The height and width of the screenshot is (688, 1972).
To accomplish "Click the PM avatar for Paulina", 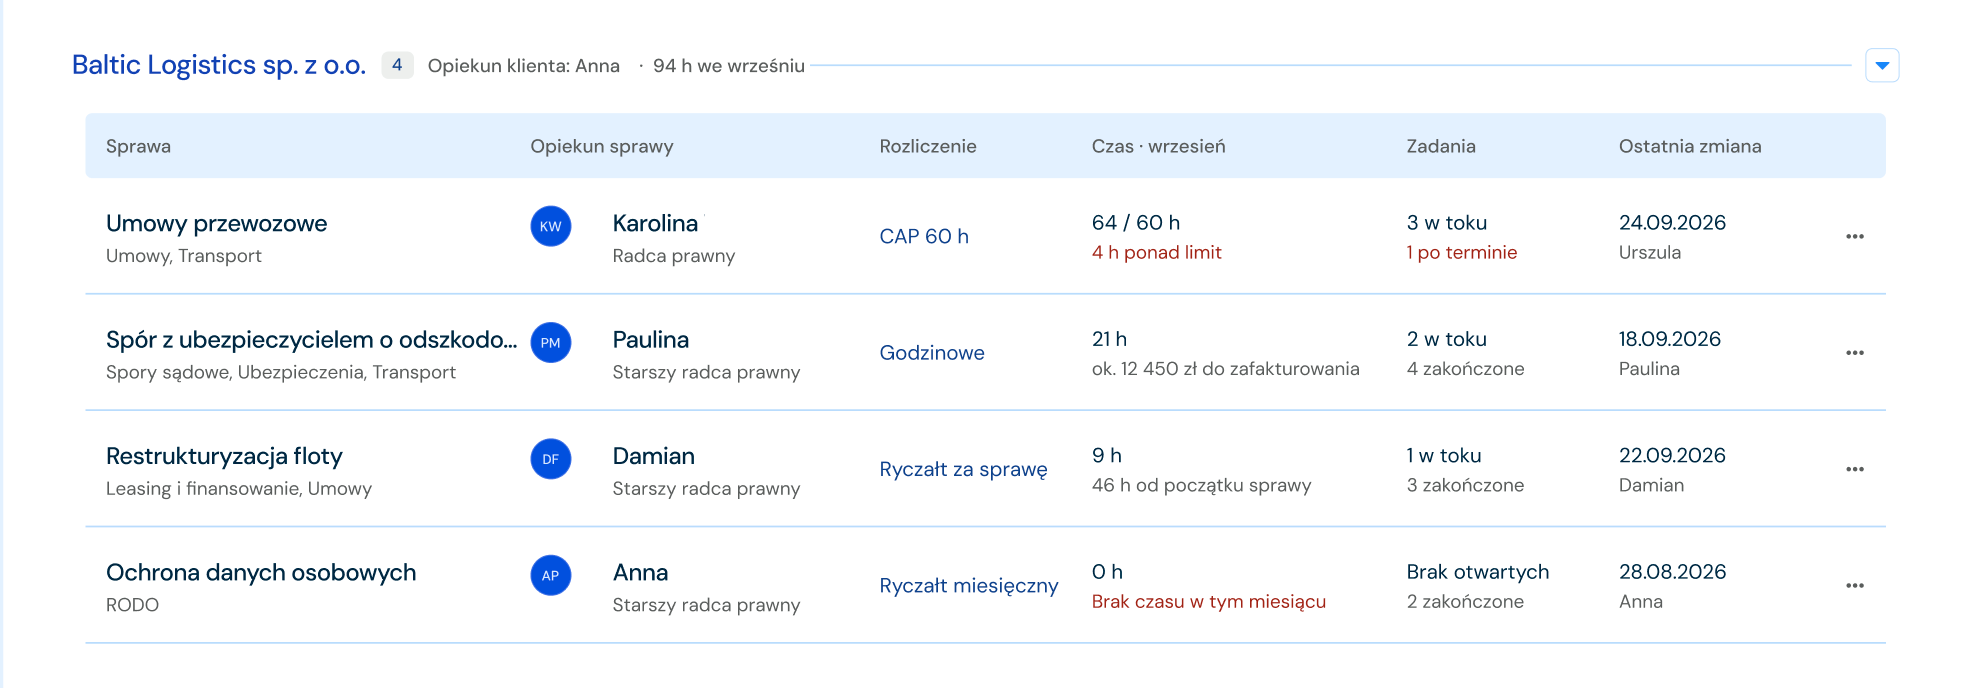I will pos(551,343).
